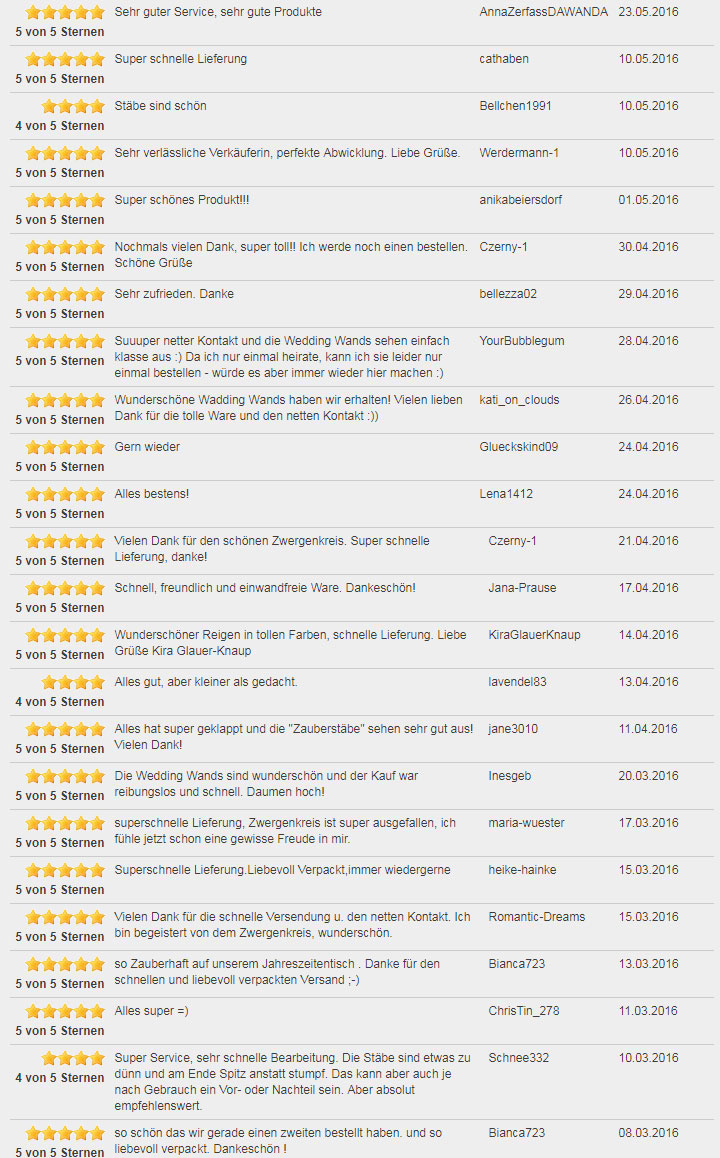Click the star rating next to lavendel83's review
The width and height of the screenshot is (720, 1158).
point(73,682)
